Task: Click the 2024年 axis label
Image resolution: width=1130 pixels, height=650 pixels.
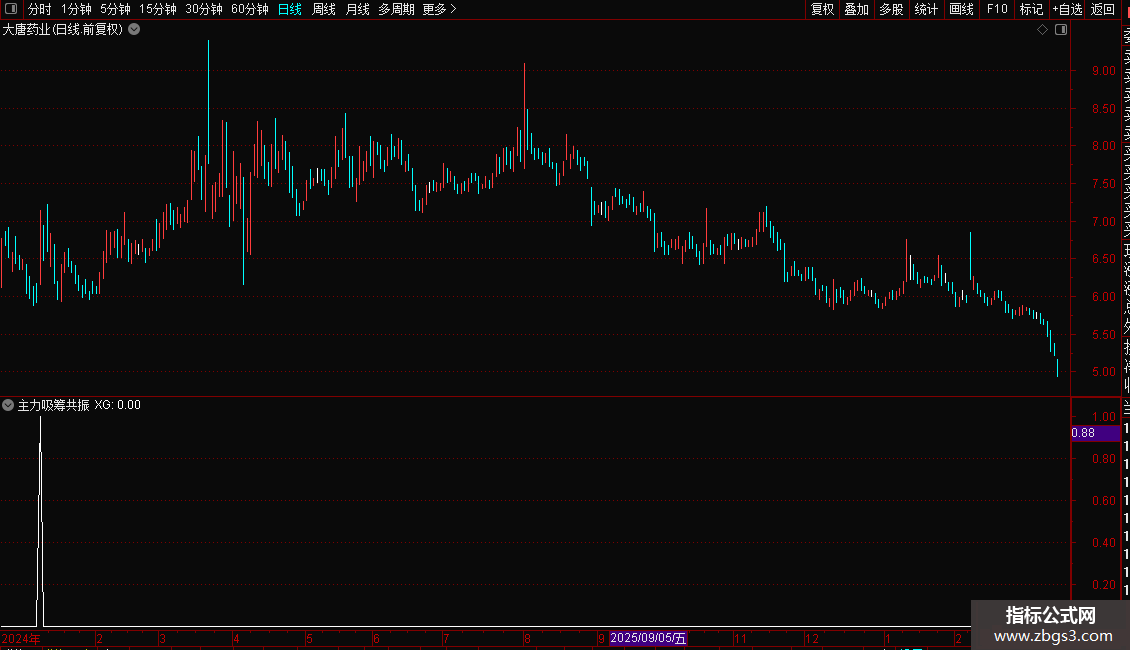Action: tap(21, 638)
